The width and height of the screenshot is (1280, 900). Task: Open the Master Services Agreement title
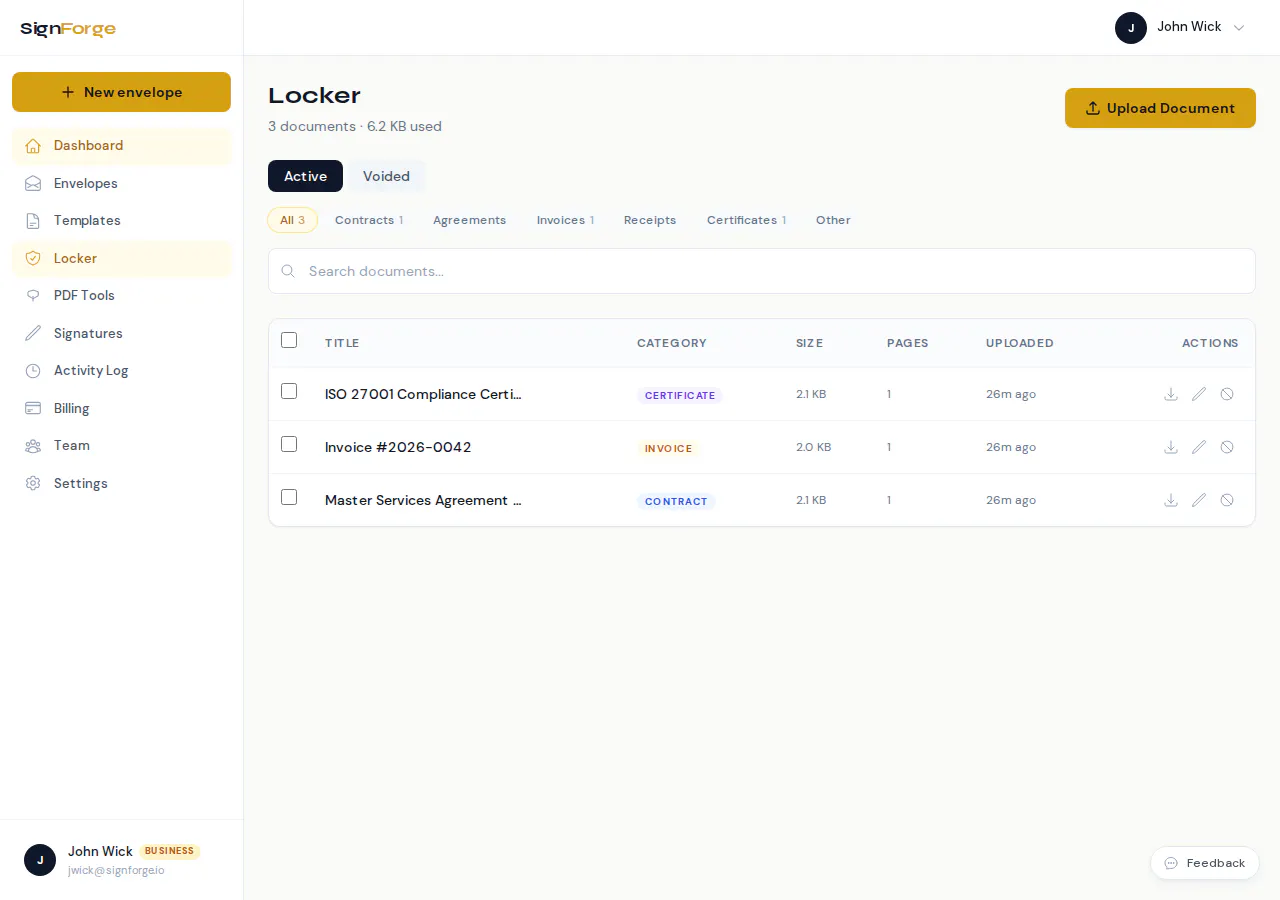tap(423, 500)
